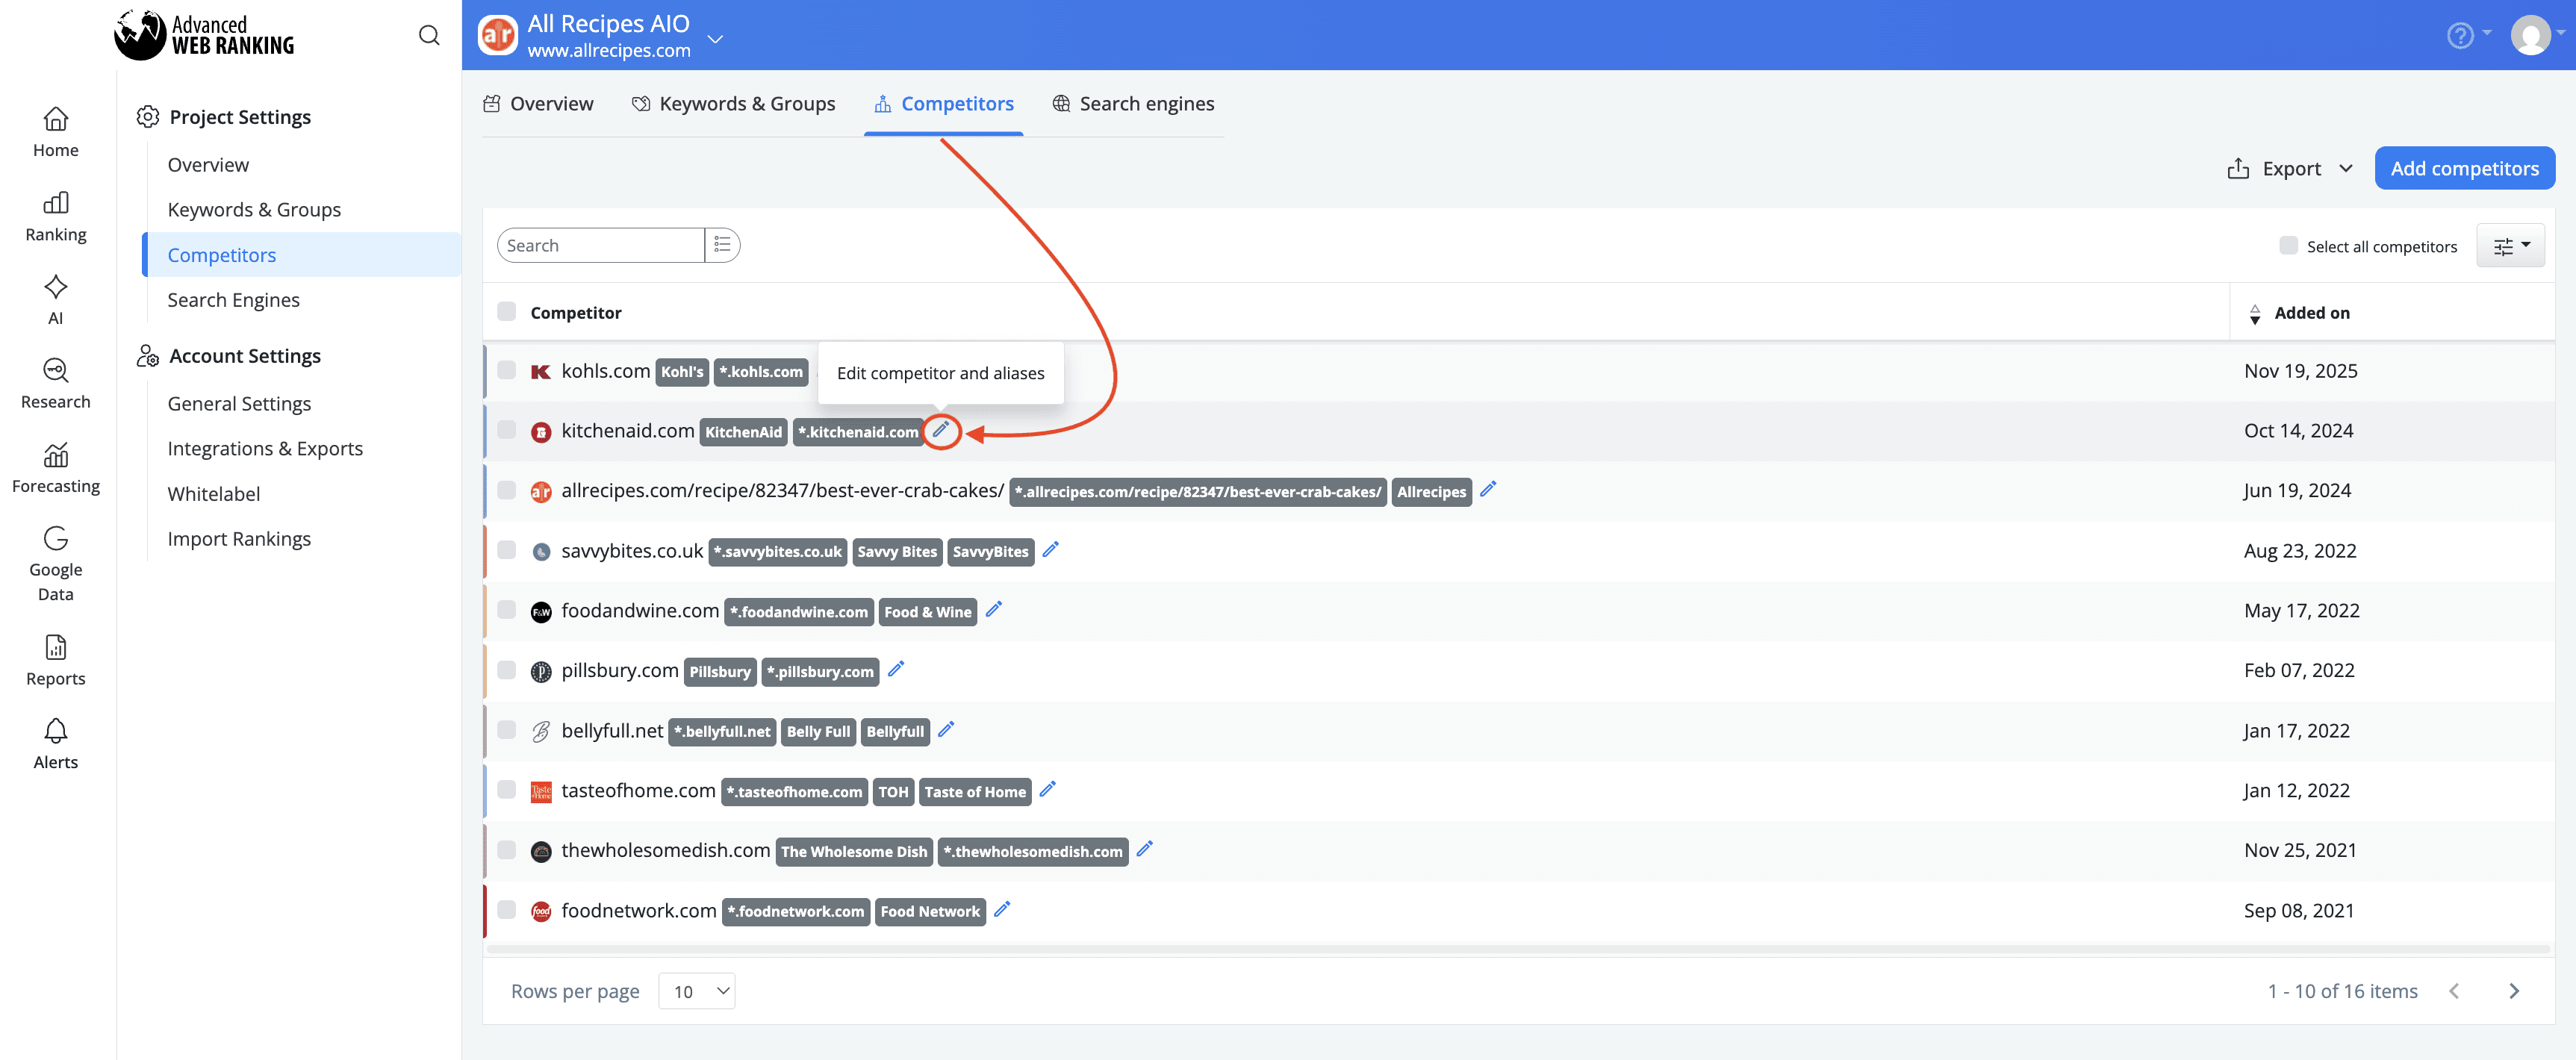The width and height of the screenshot is (2576, 1060).
Task: Go to the next results page
Action: tap(2514, 991)
